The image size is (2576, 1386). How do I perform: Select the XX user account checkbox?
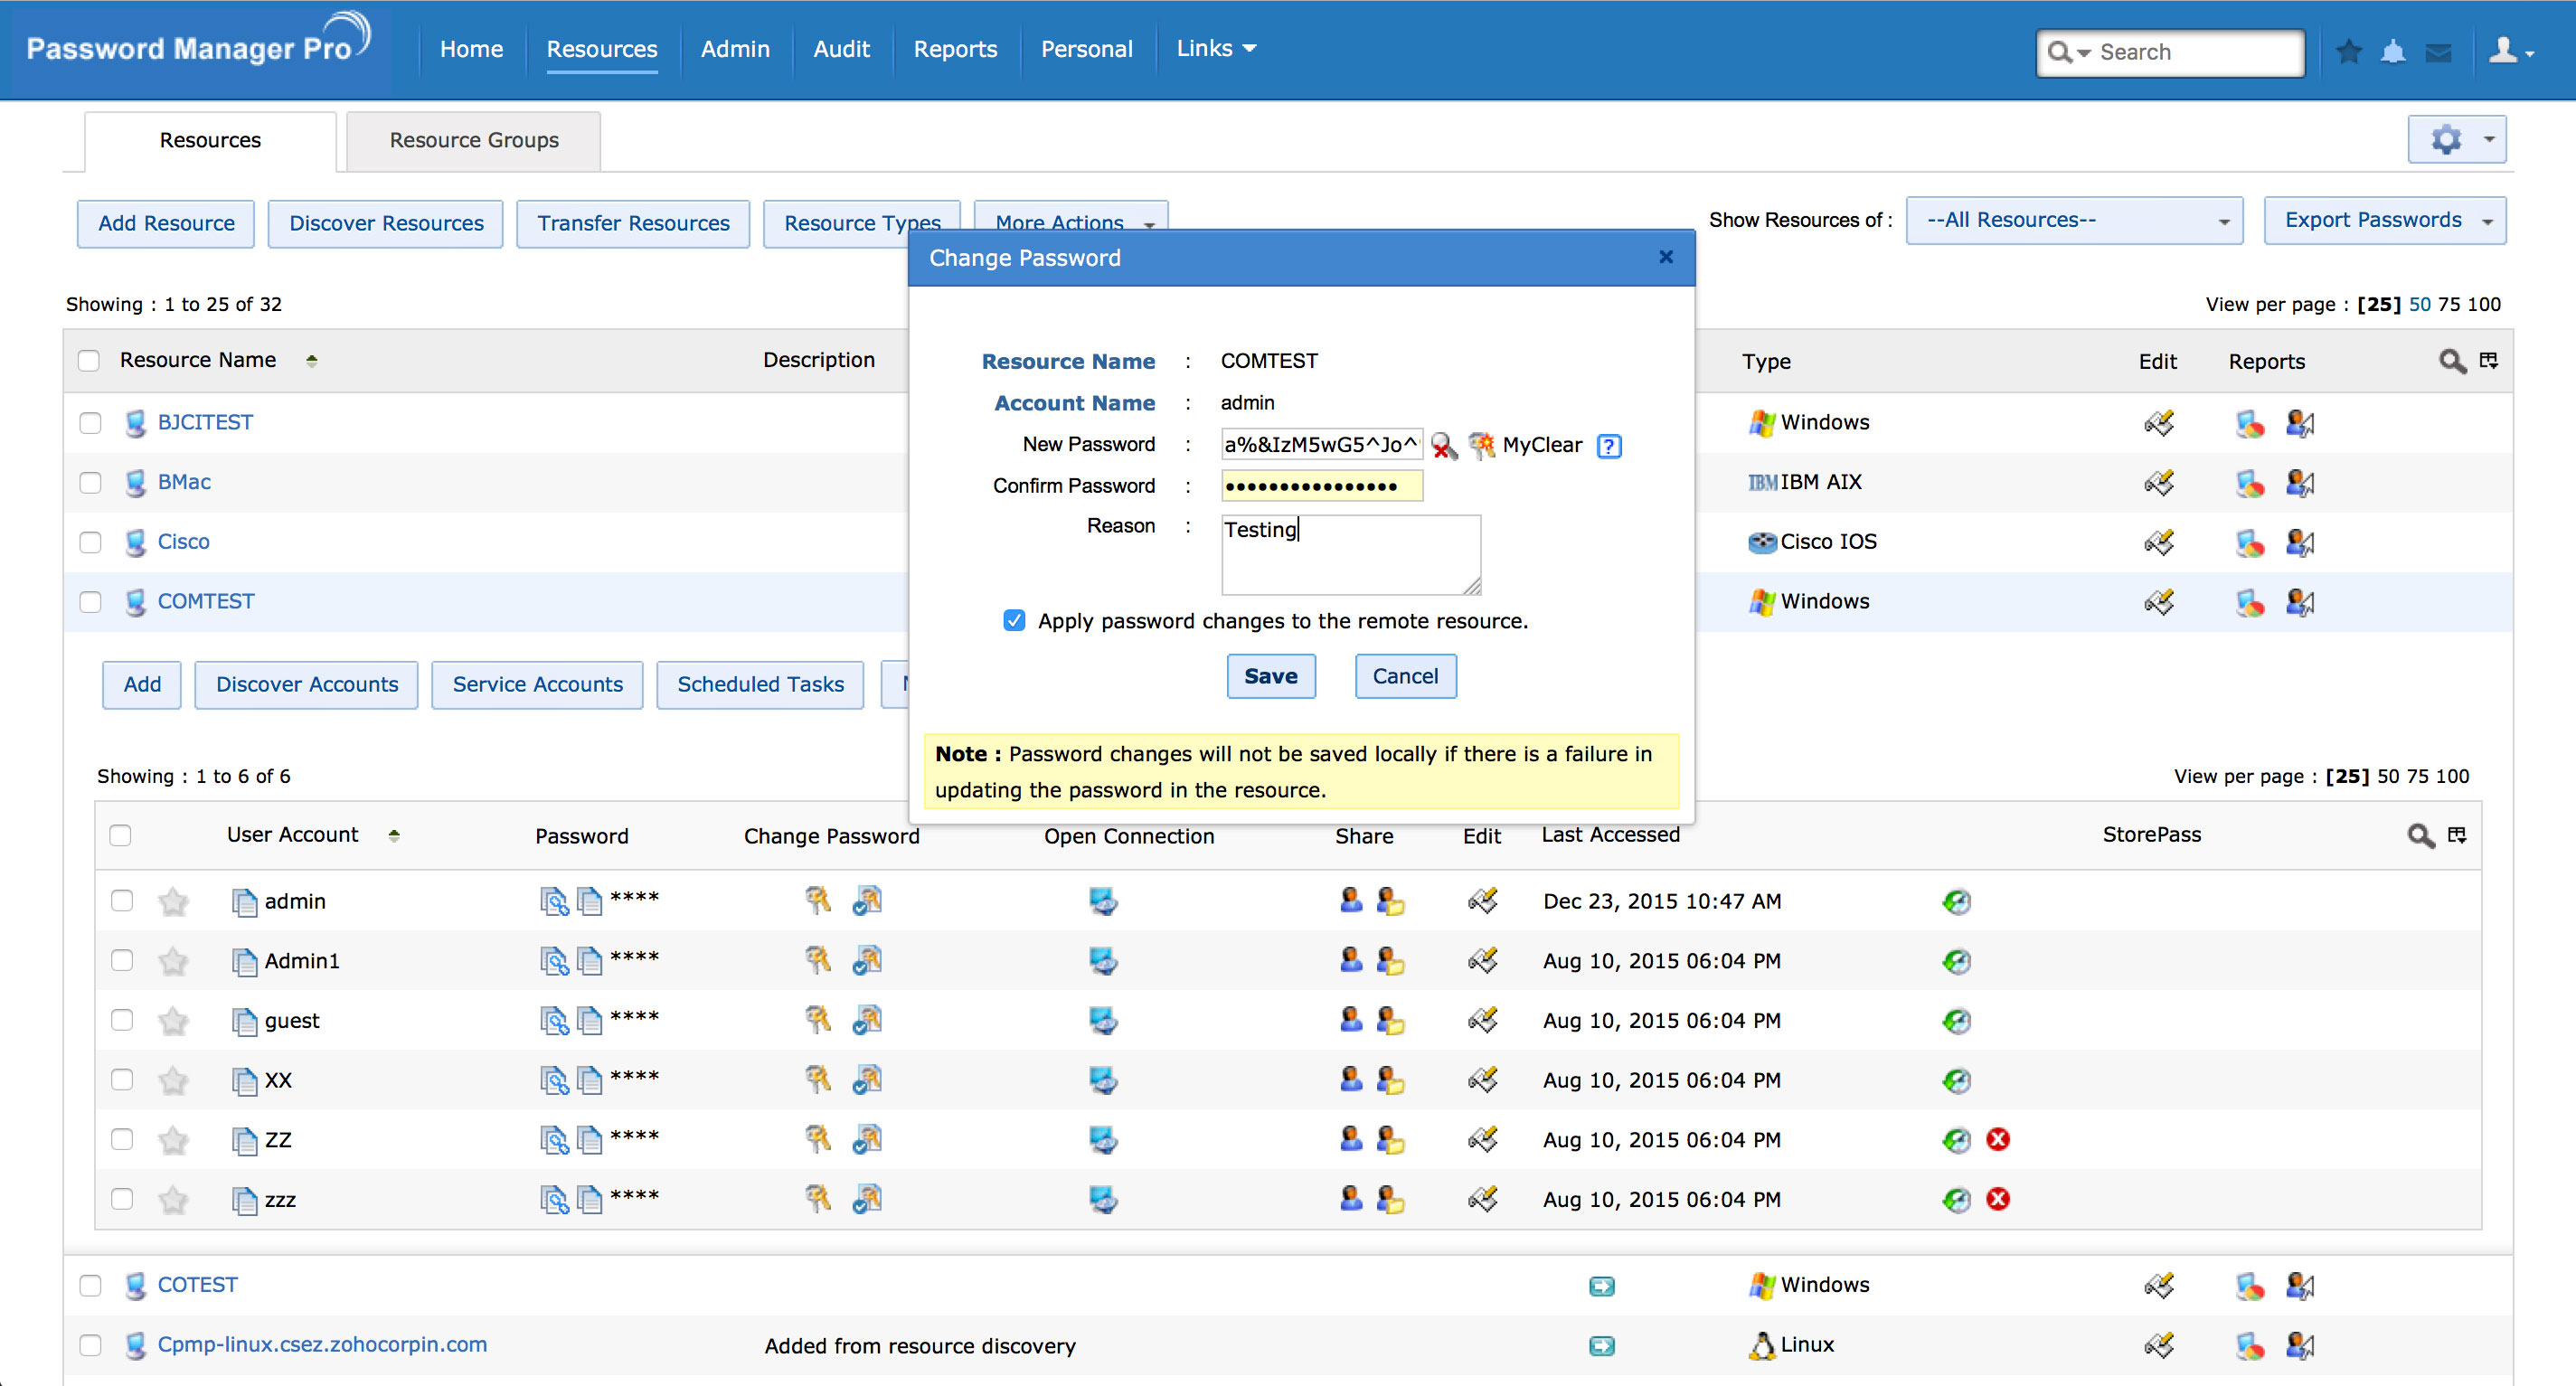click(x=122, y=1080)
